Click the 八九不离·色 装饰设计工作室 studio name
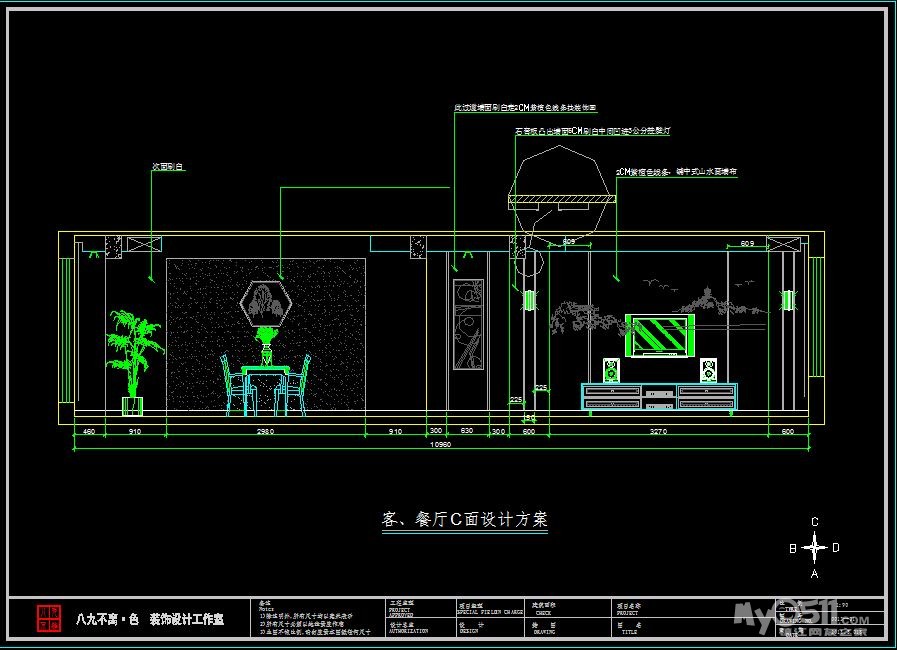 [x=150, y=619]
